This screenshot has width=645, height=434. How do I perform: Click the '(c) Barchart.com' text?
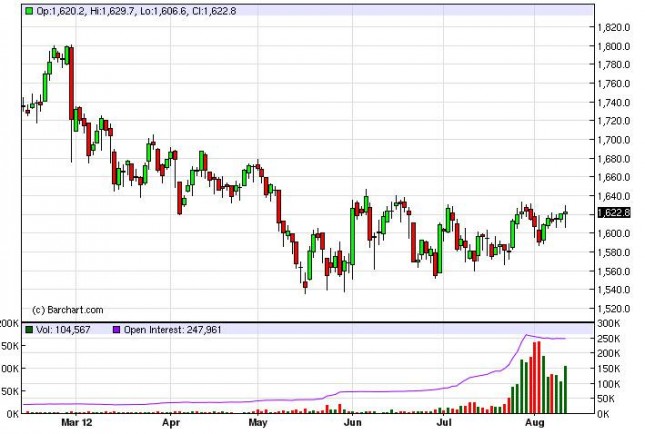coord(67,310)
